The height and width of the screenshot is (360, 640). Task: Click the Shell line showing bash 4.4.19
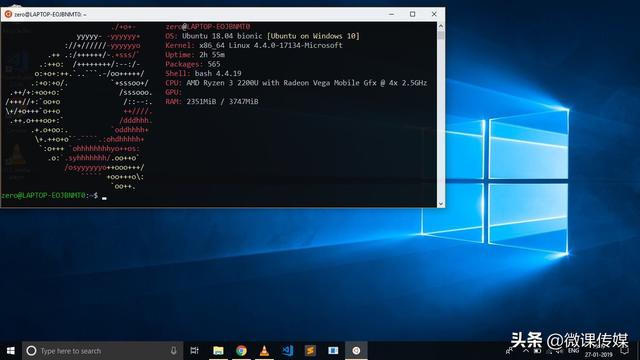[203, 73]
